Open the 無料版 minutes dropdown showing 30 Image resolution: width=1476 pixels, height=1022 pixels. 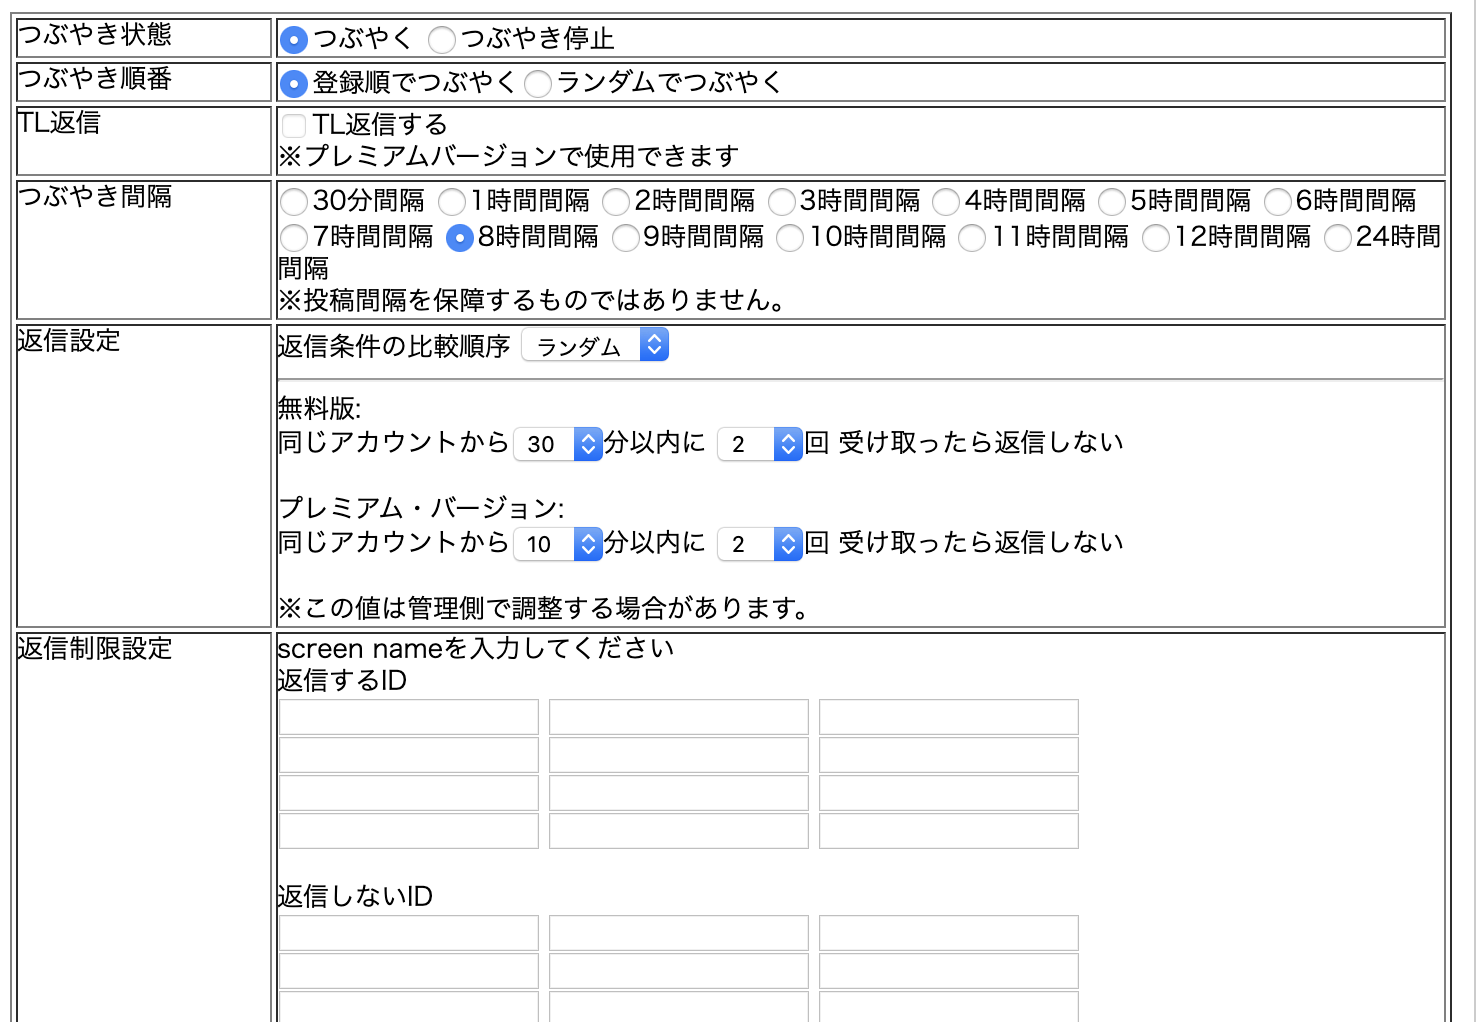point(557,444)
